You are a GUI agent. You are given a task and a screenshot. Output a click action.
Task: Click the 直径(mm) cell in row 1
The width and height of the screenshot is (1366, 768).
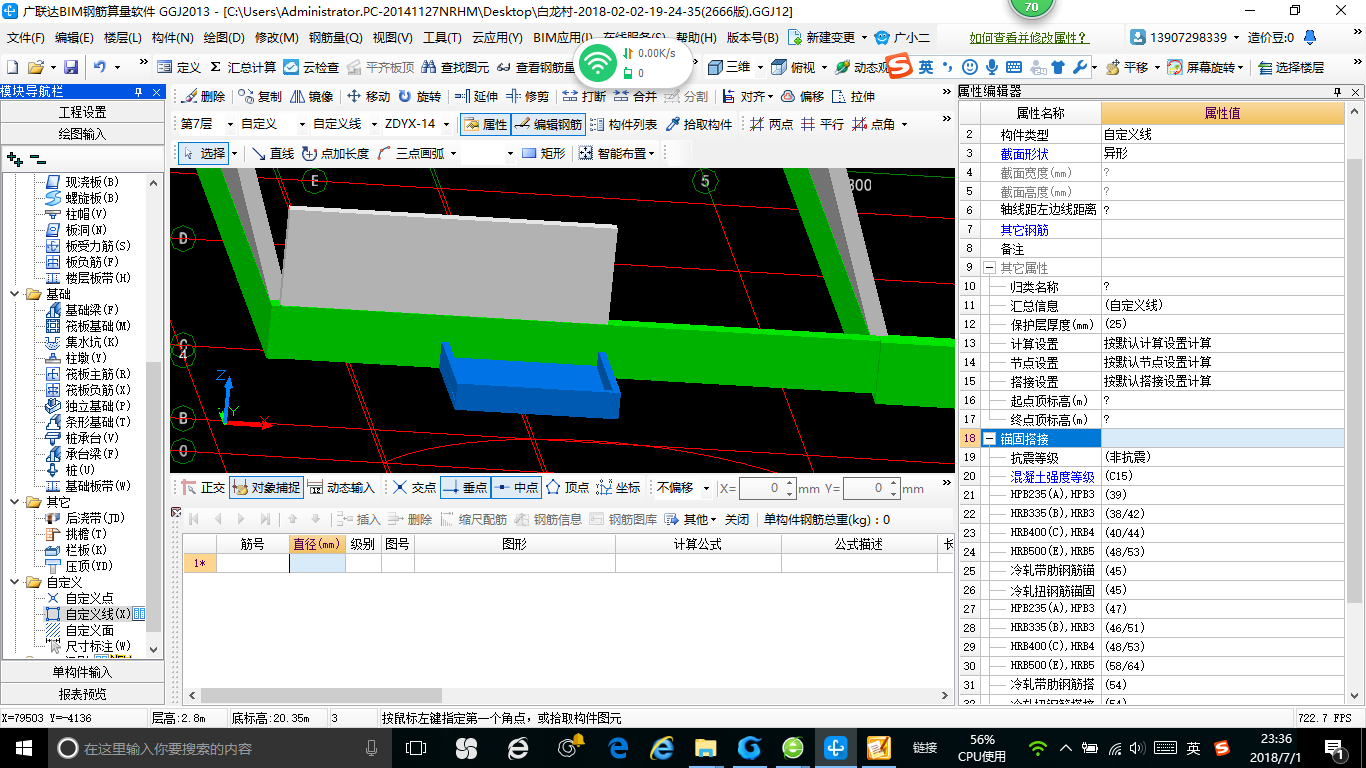(x=317, y=563)
